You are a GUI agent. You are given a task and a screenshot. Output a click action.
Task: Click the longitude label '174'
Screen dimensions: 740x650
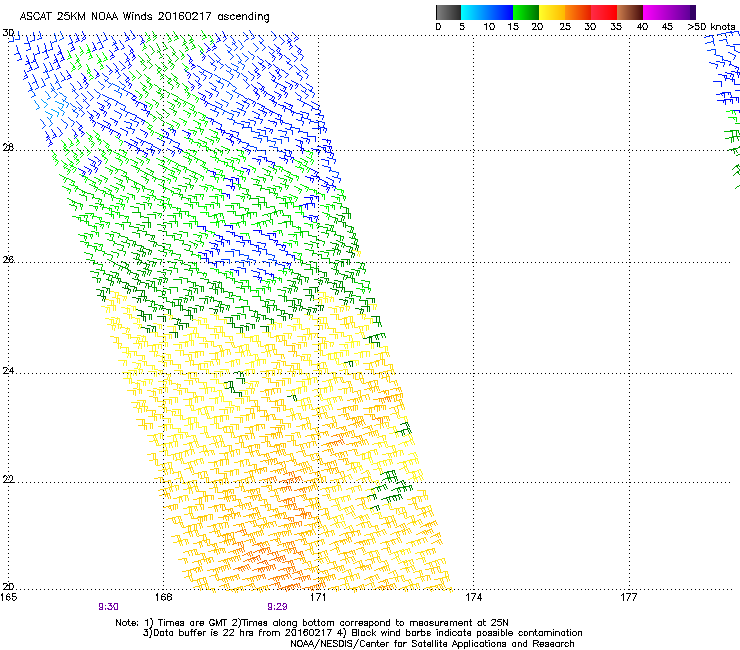[x=473, y=597]
